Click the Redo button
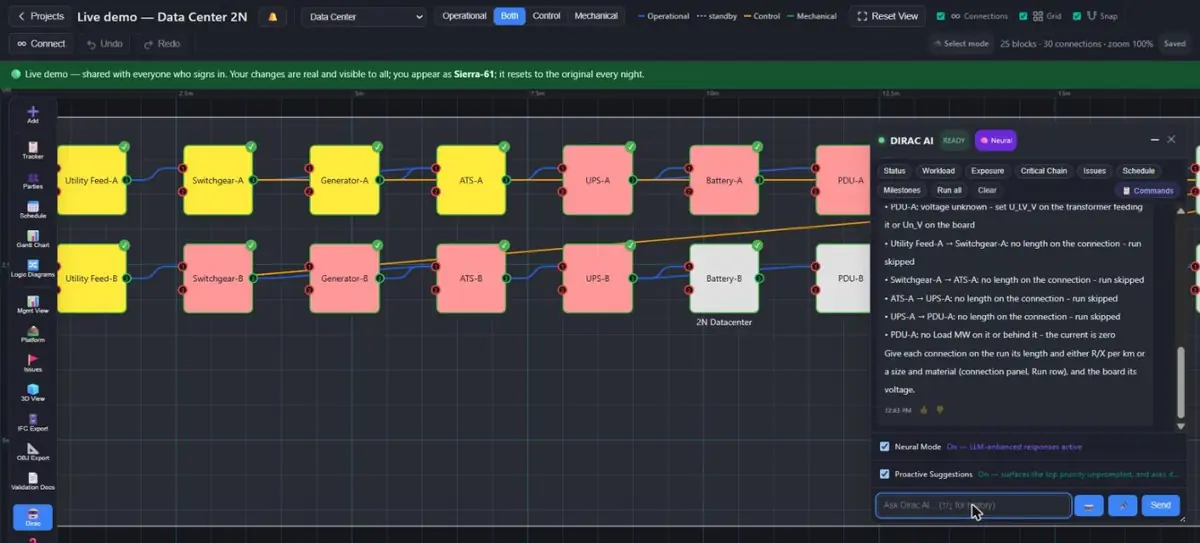This screenshot has height=543, width=1200. [x=162, y=44]
